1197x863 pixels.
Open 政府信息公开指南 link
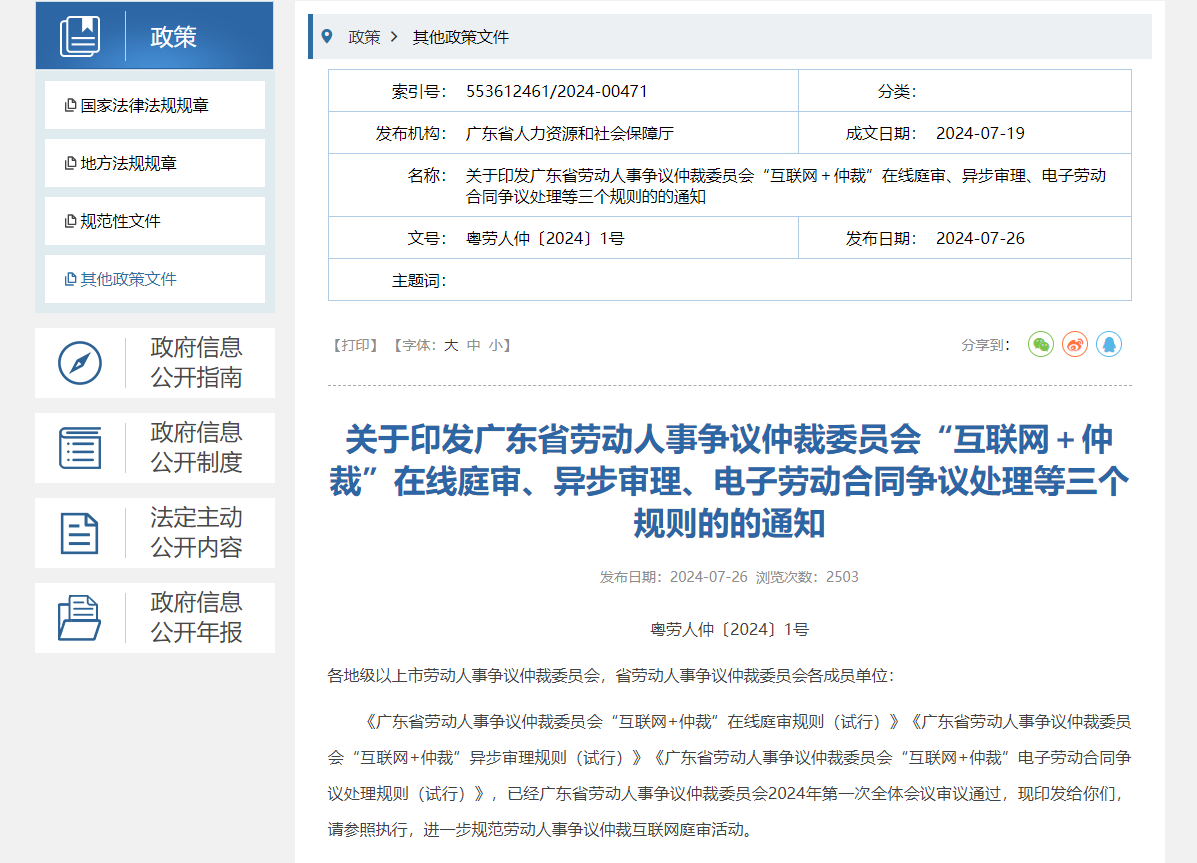196,363
